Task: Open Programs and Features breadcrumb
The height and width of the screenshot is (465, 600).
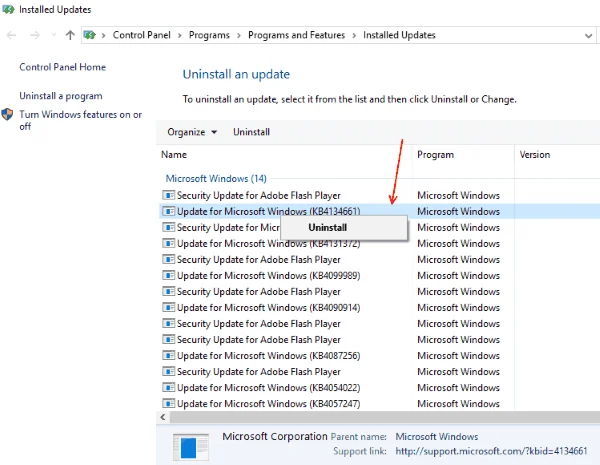Action: click(x=296, y=35)
